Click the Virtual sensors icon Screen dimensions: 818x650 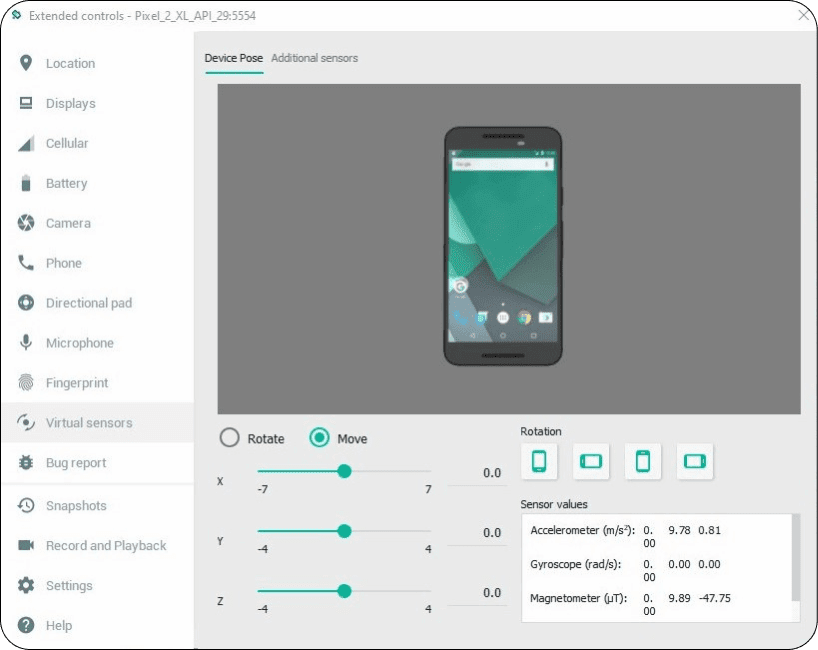pos(26,423)
